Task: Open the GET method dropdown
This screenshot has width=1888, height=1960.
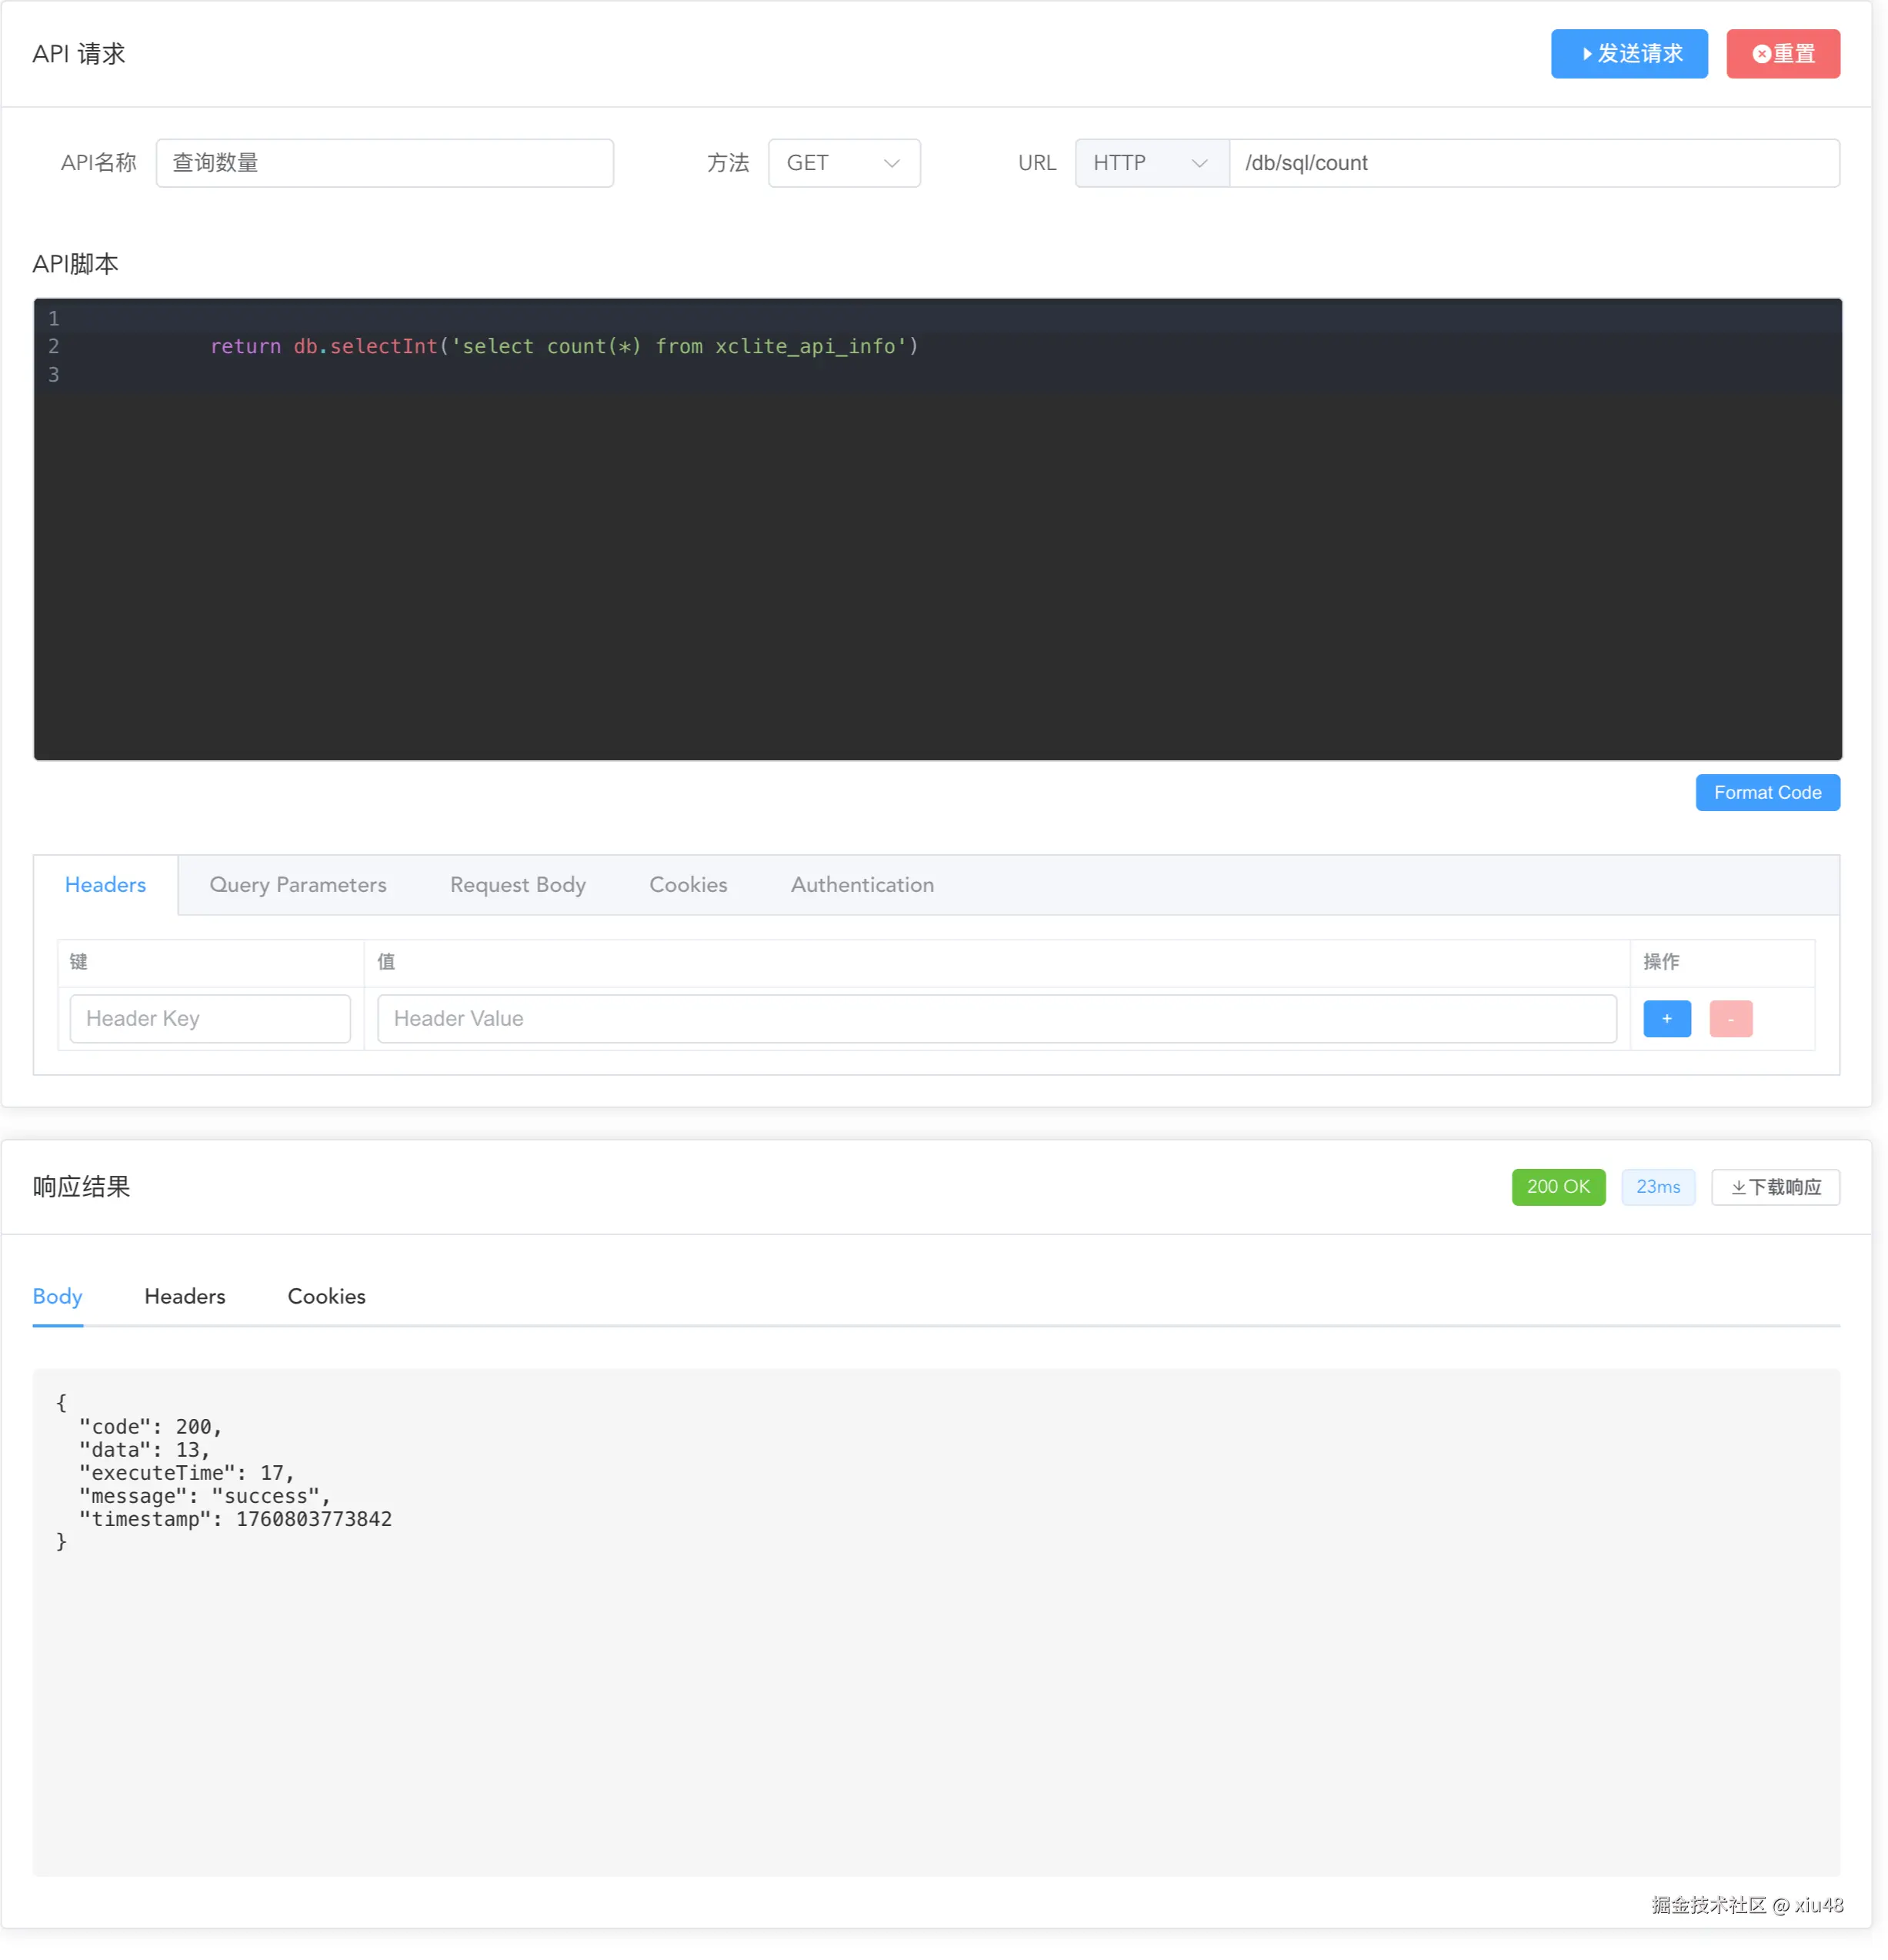Action: pyautogui.click(x=843, y=162)
